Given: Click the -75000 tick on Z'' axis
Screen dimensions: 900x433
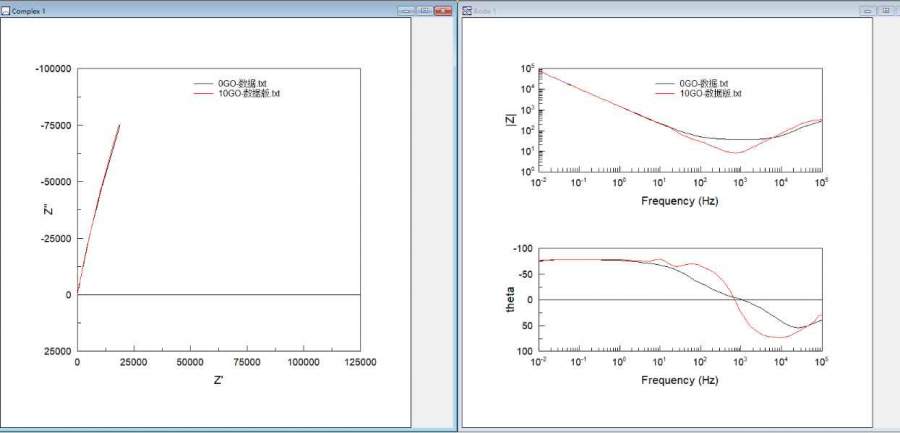Looking at the screenshot, I should pos(56,125).
